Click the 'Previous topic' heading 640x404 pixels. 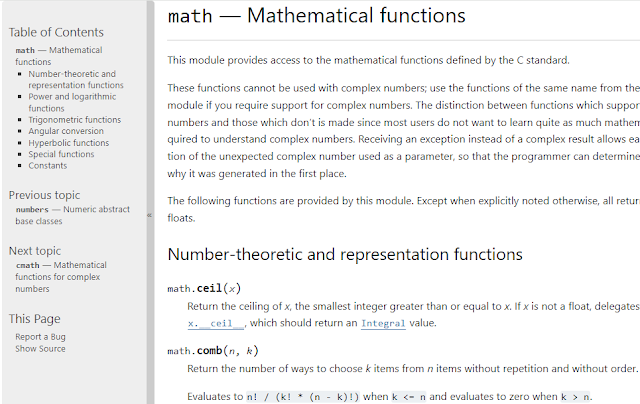point(44,195)
